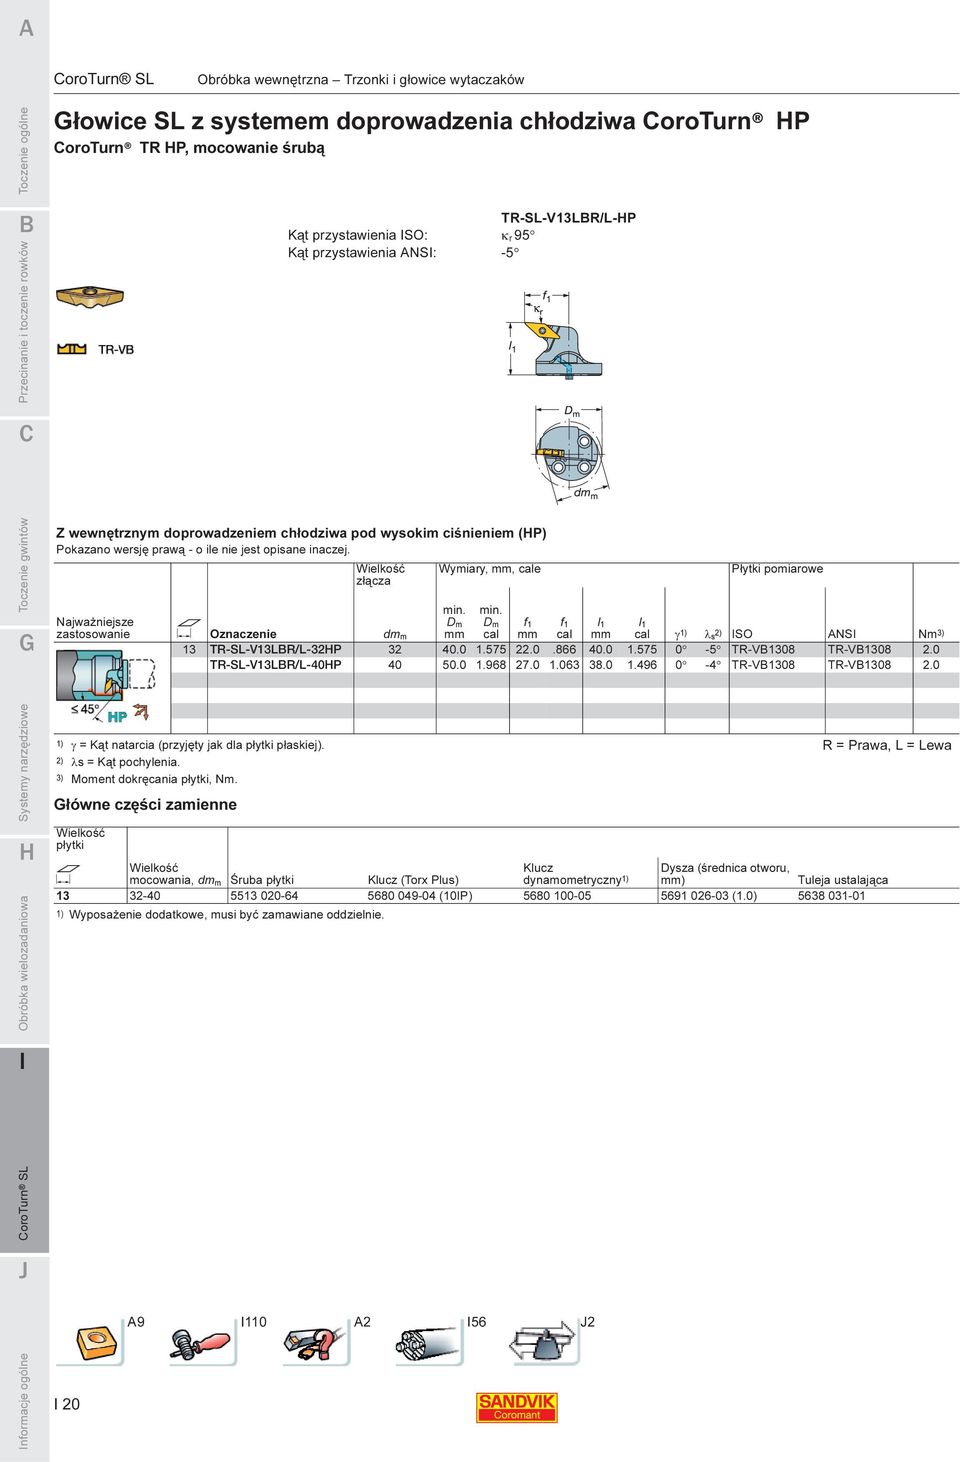
Task: Click footnote 'Moment dokręcania płytki, Nm.'
Action: coord(147,779)
